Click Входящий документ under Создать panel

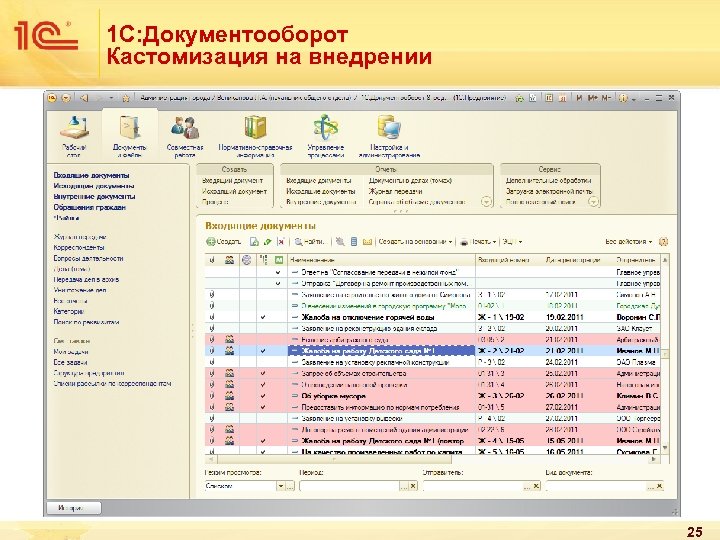[x=233, y=180]
